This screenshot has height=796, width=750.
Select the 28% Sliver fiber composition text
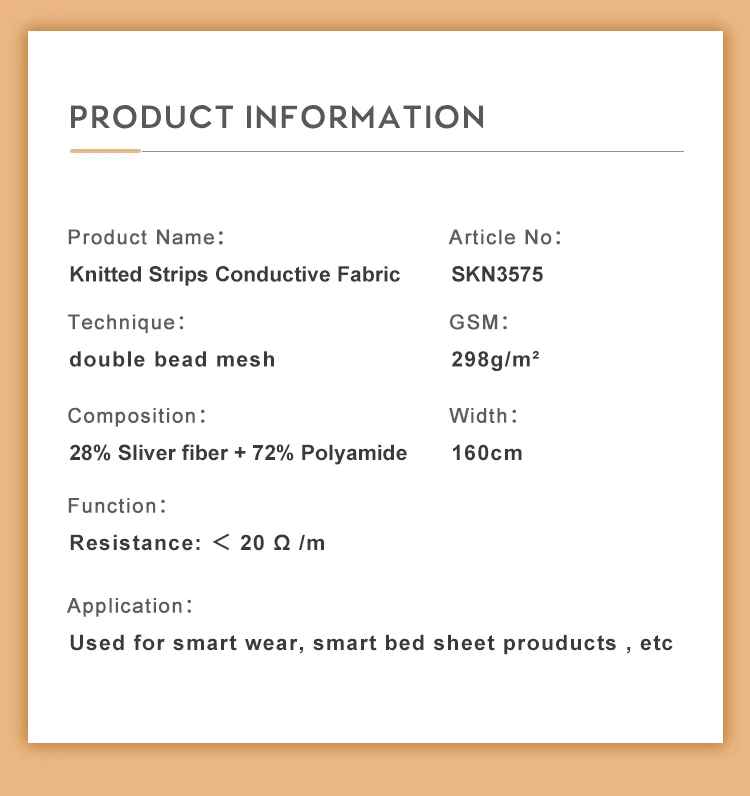pyautogui.click(x=238, y=453)
